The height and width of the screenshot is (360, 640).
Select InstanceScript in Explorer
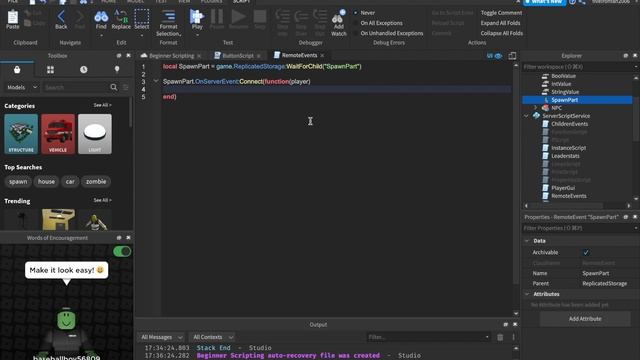(x=568, y=148)
